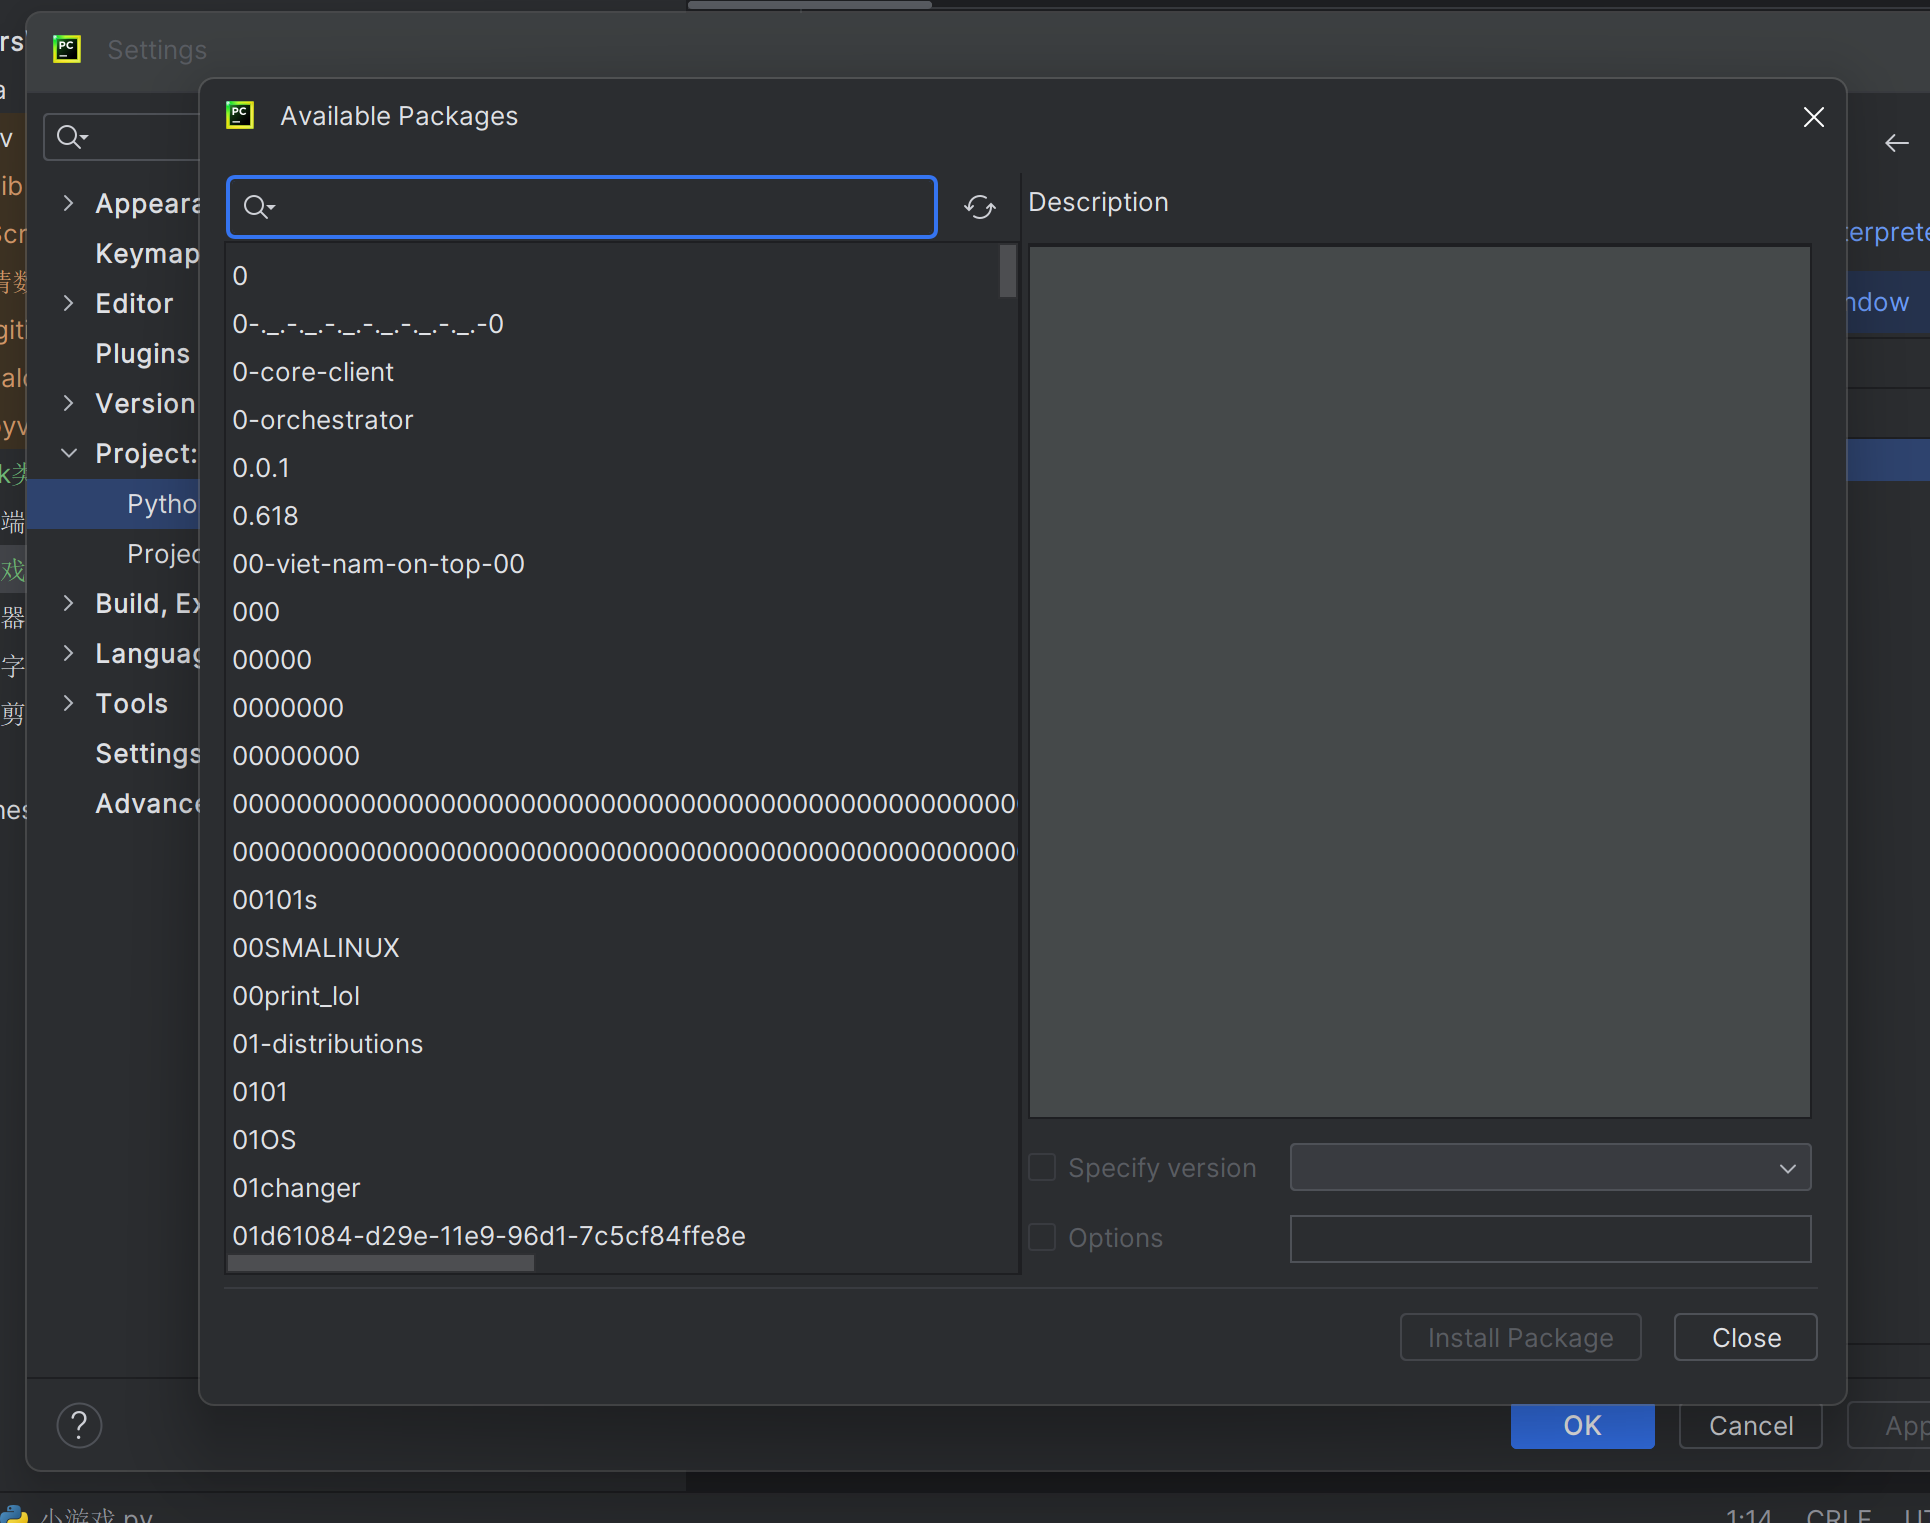Image resolution: width=1930 pixels, height=1523 pixels.
Task: Expand the Appearance settings node
Action: coord(68,203)
